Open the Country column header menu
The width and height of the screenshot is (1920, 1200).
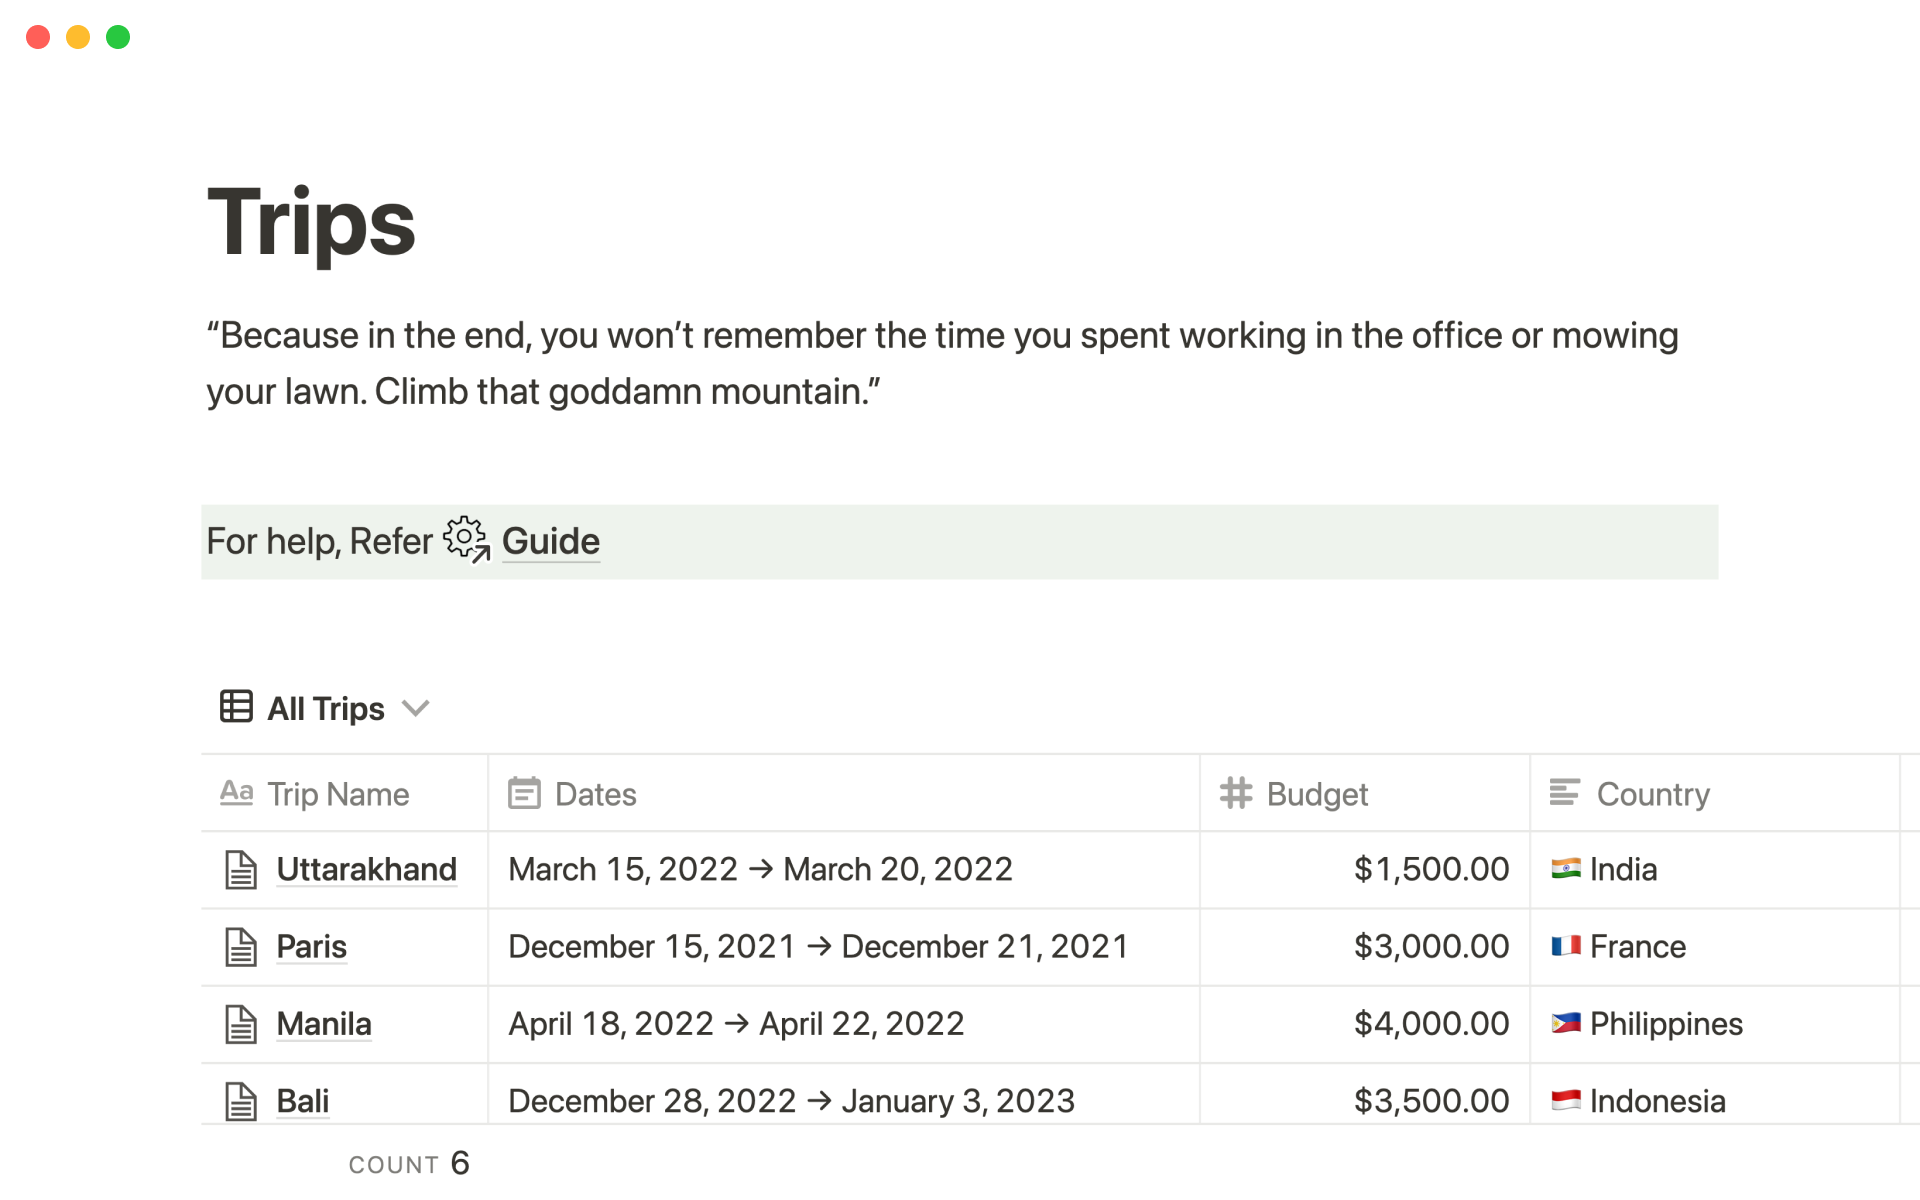click(1652, 794)
